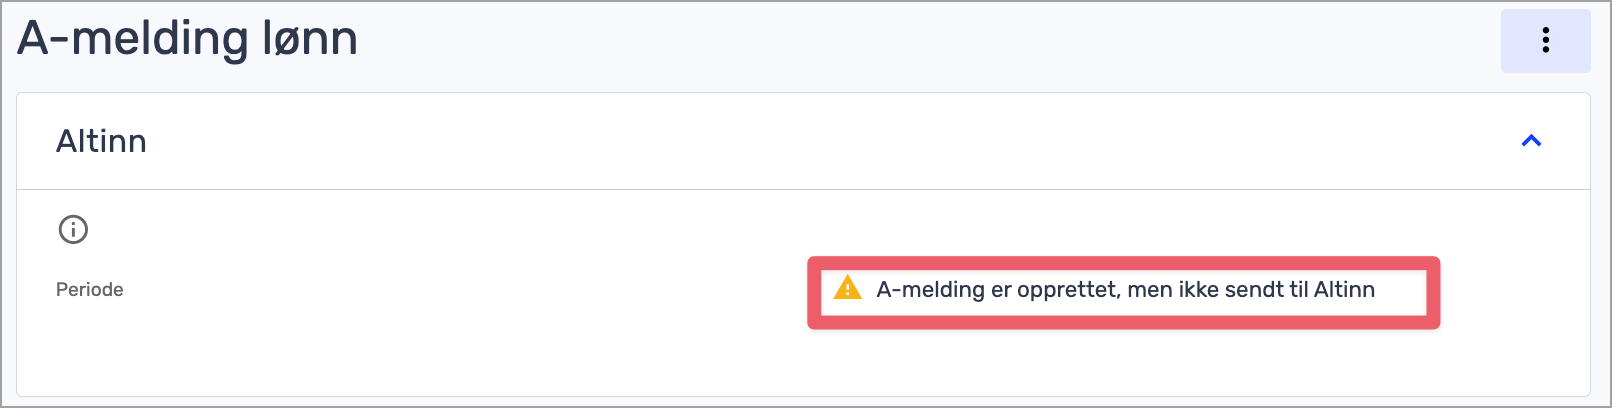Image resolution: width=1612 pixels, height=408 pixels.
Task: Click the 'A-melding er opprettet' warning message
Action: (x=1125, y=289)
